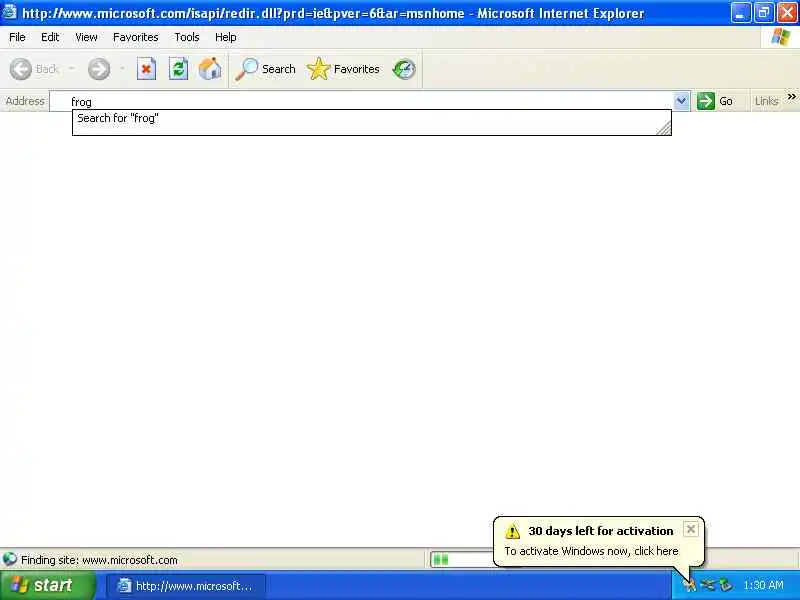Open the File menu
Image resolution: width=800 pixels, height=600 pixels.
tap(17, 37)
